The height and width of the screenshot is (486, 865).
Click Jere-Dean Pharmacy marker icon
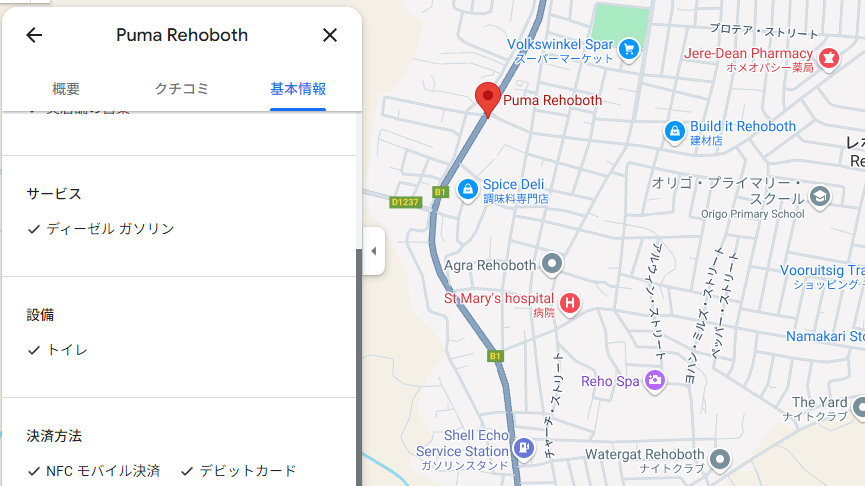829,58
